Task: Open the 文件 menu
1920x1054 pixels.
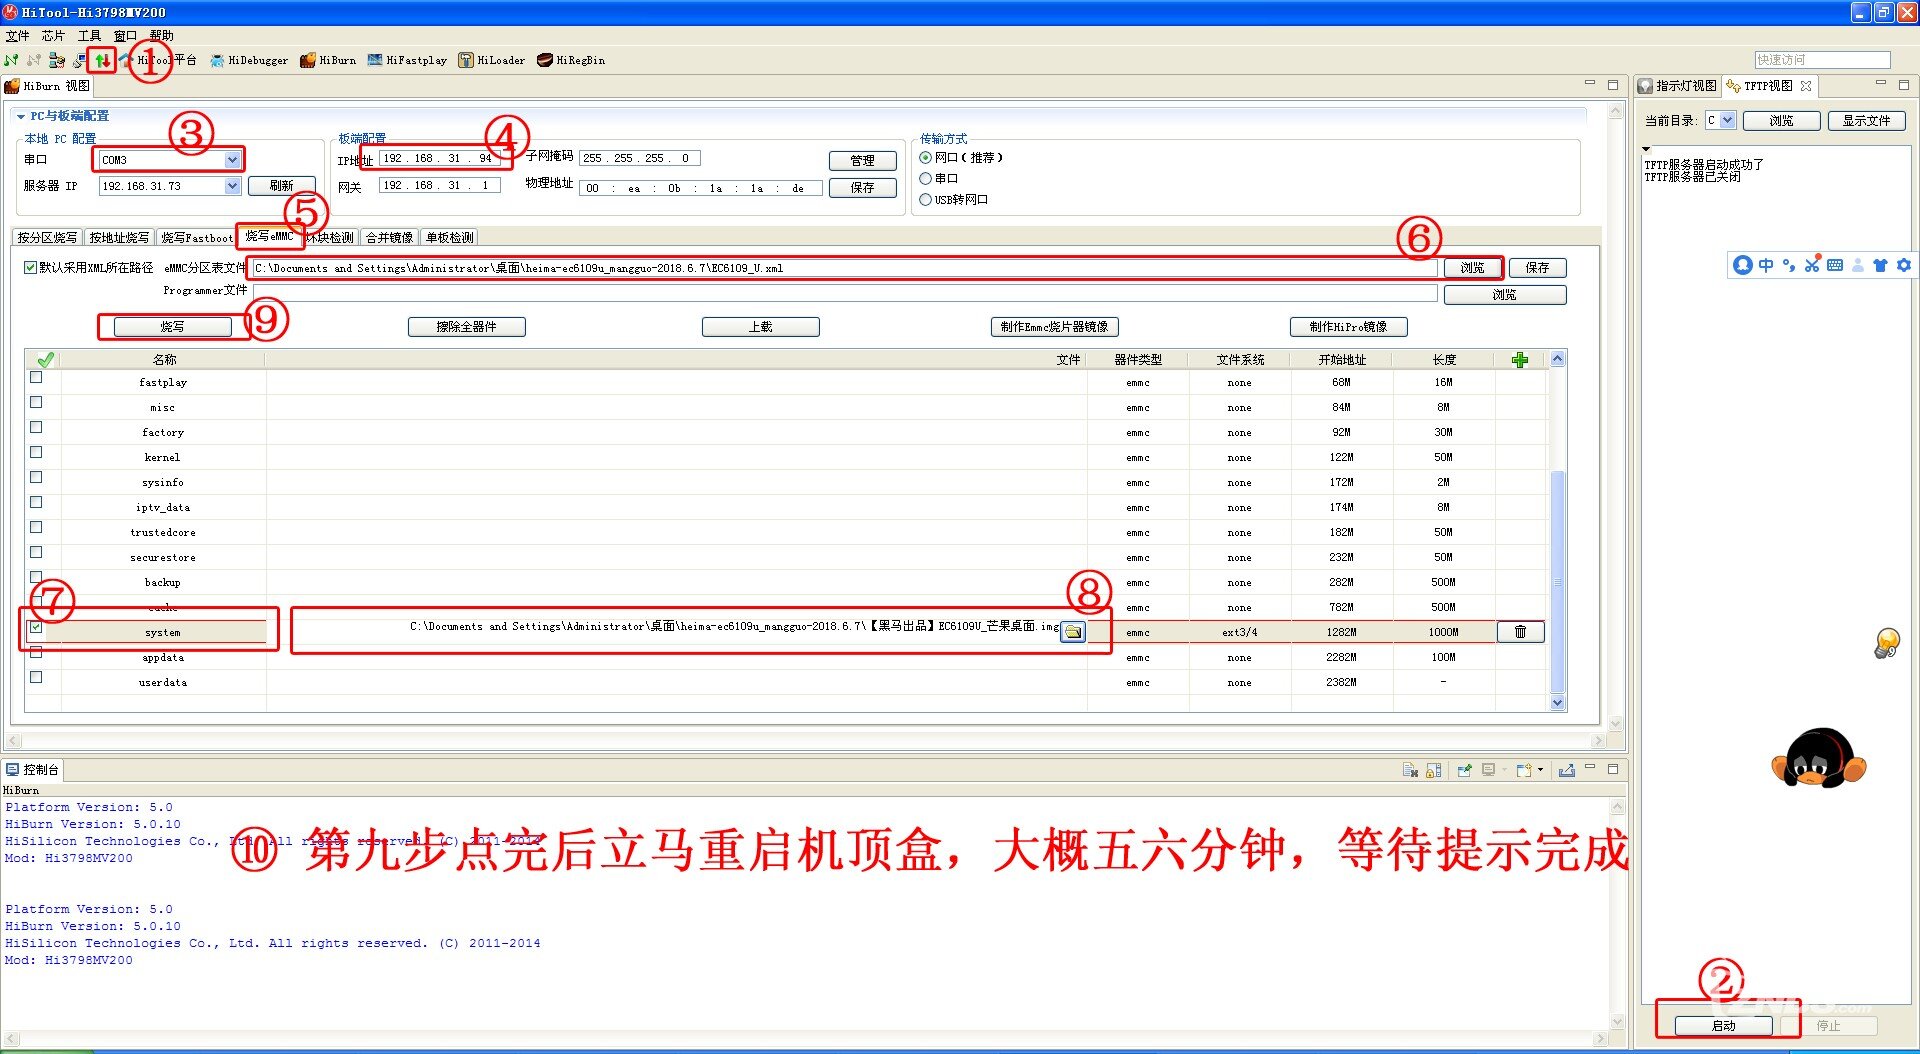Action: click(17, 36)
